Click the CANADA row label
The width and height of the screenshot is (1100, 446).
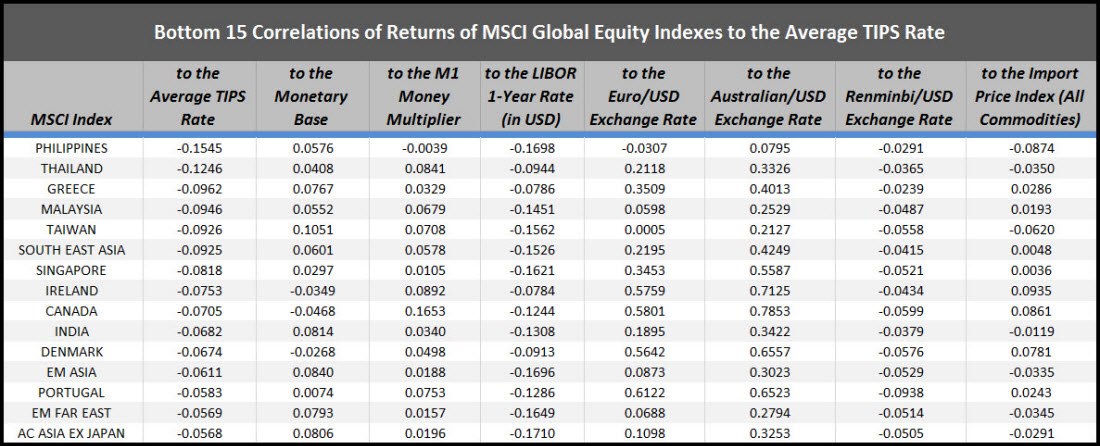pyautogui.click(x=72, y=311)
